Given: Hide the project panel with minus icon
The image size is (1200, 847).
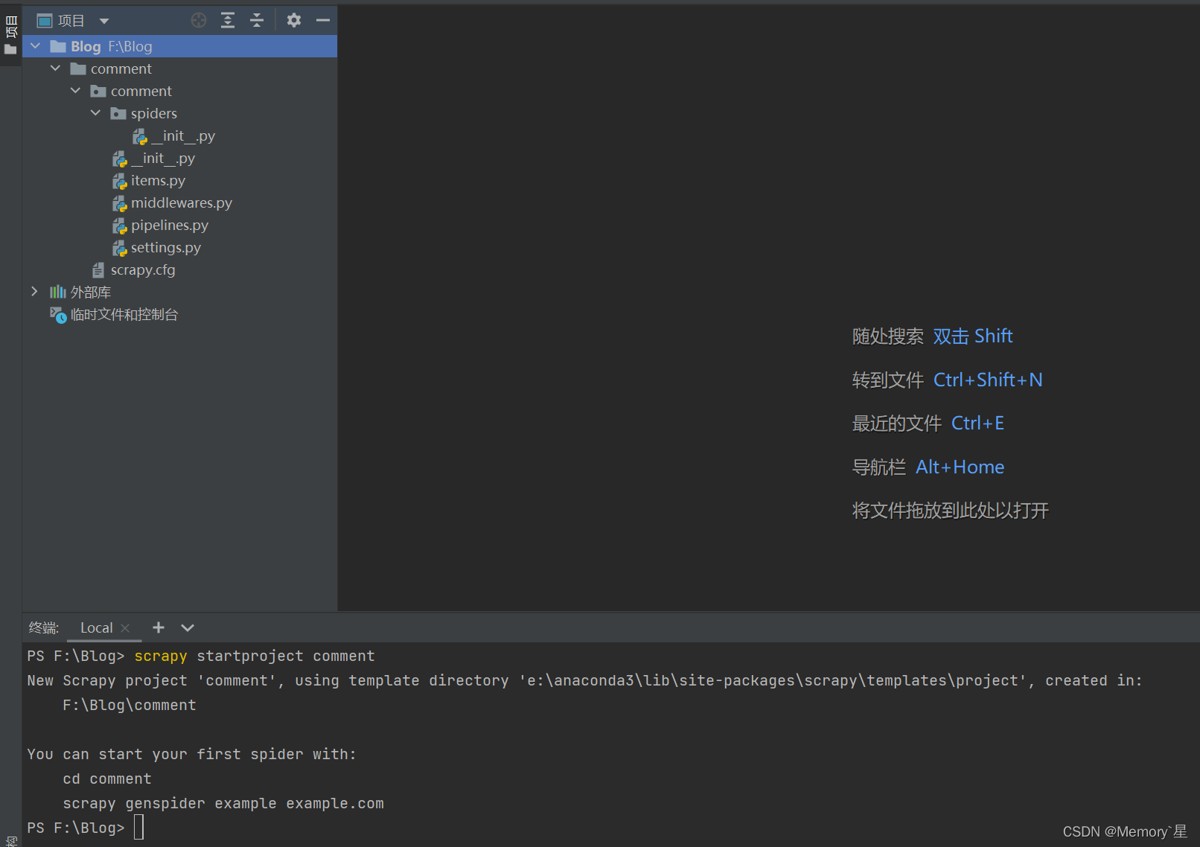Looking at the screenshot, I should pyautogui.click(x=322, y=20).
